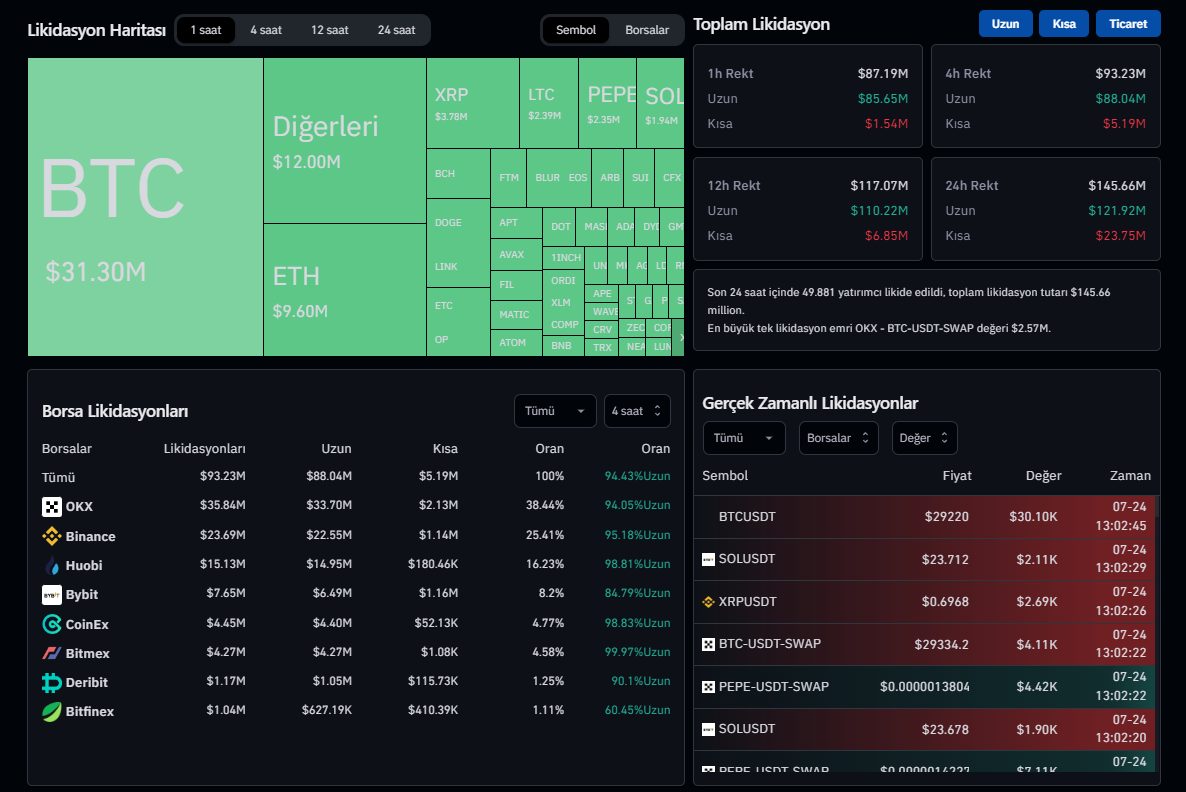Image resolution: width=1186 pixels, height=792 pixels.
Task: Toggle the Uzun liquidation filter
Action: click(x=1005, y=24)
